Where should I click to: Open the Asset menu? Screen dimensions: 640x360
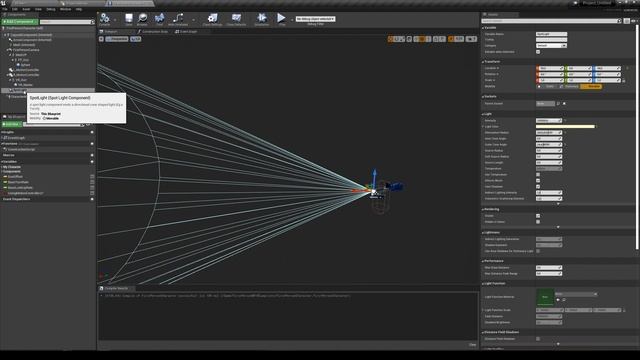(26, 9)
